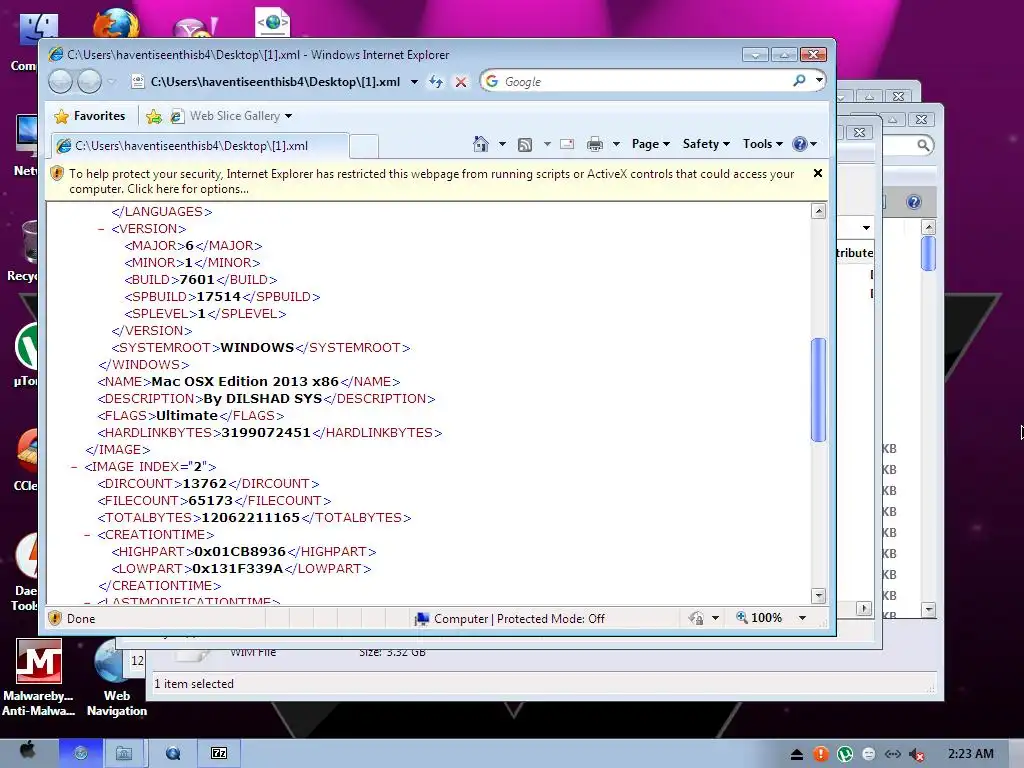Stop loading with the red X icon

coord(460,82)
